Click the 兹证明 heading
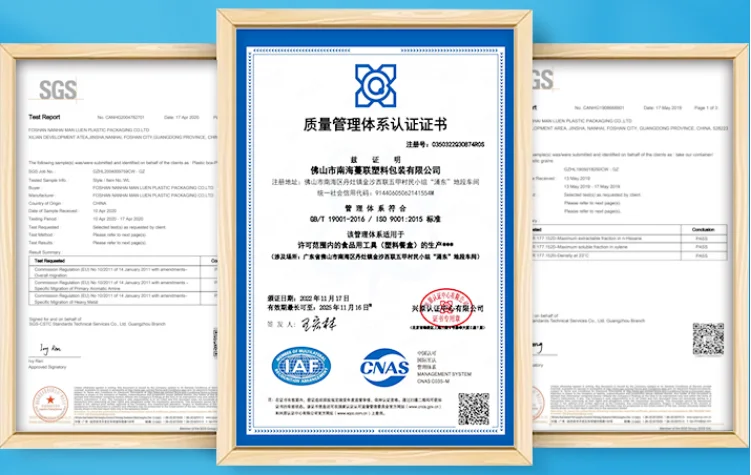The height and width of the screenshot is (475, 751). pyautogui.click(x=376, y=159)
